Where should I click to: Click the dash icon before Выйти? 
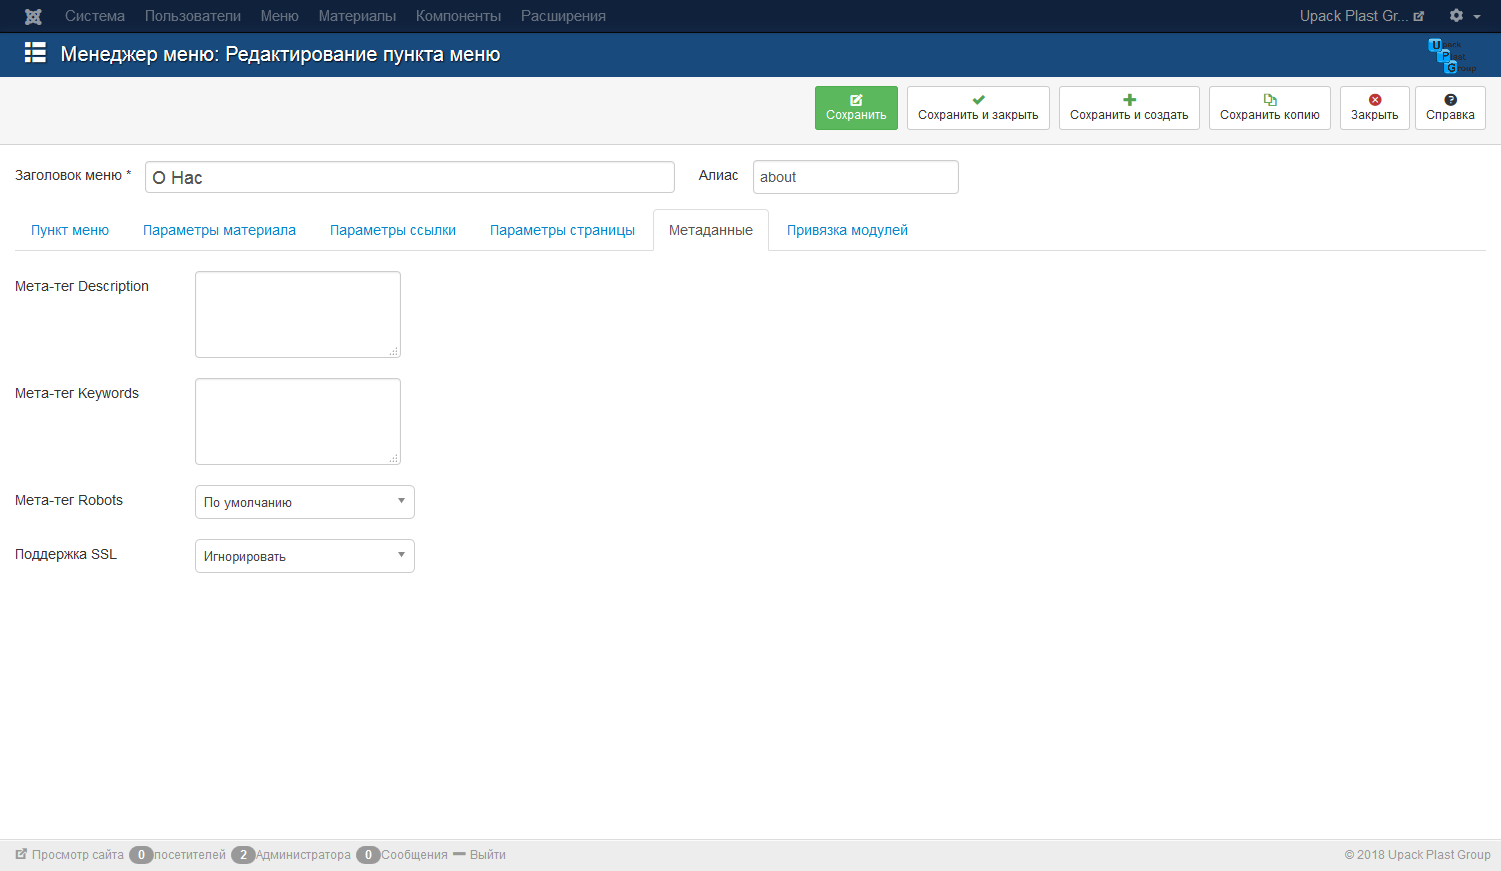click(x=459, y=854)
